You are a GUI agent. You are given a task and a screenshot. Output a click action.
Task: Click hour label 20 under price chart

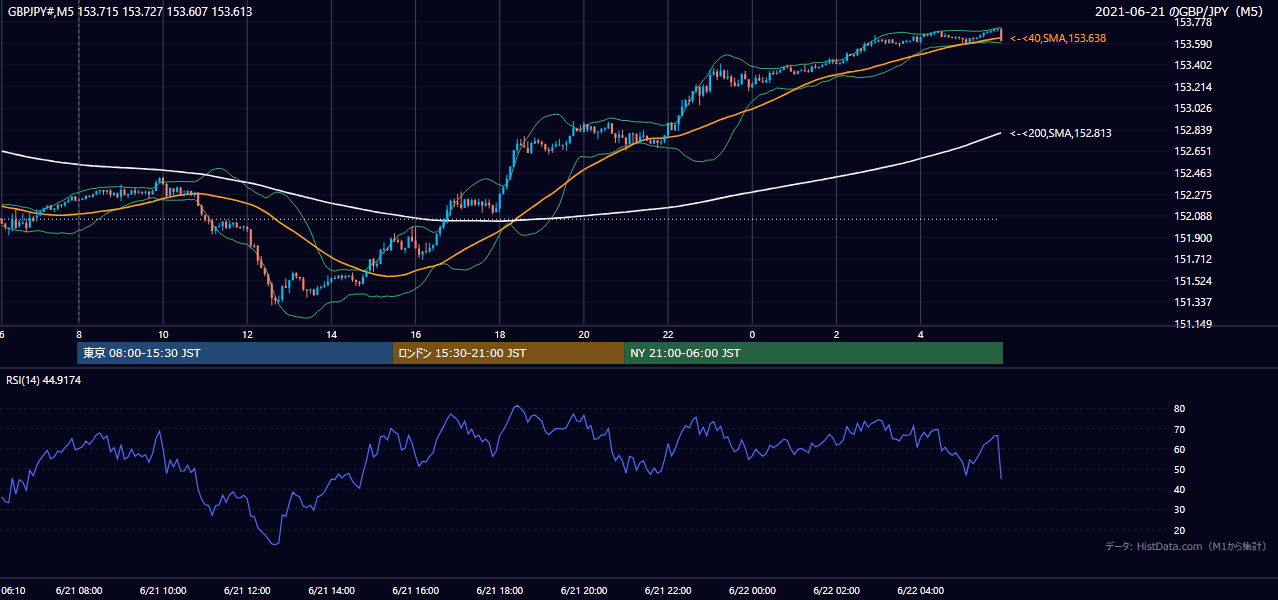(583, 334)
